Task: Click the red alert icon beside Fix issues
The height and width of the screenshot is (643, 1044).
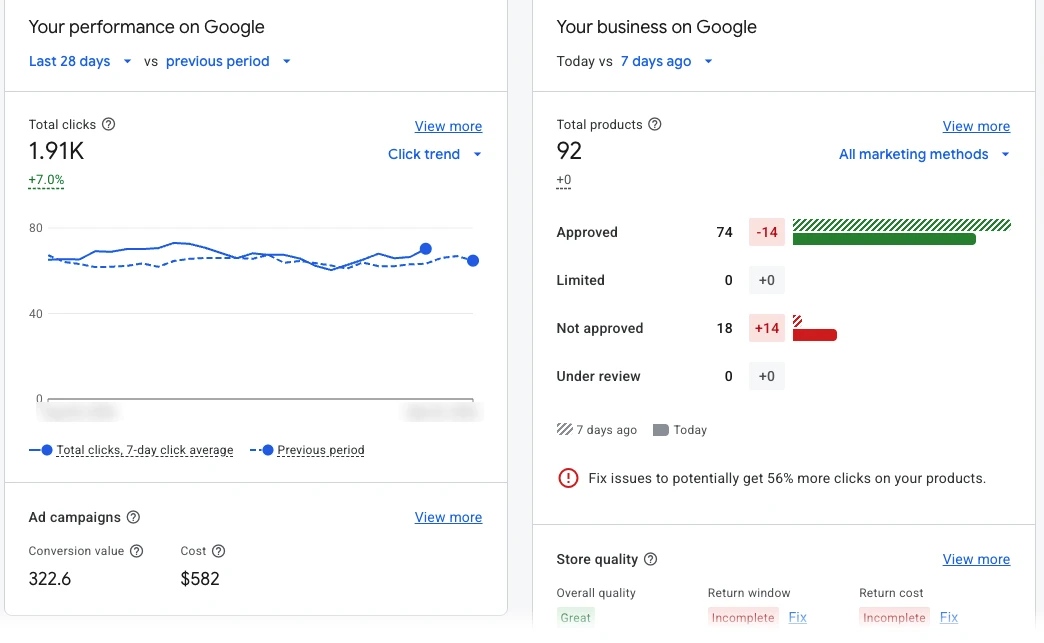Action: [568, 478]
